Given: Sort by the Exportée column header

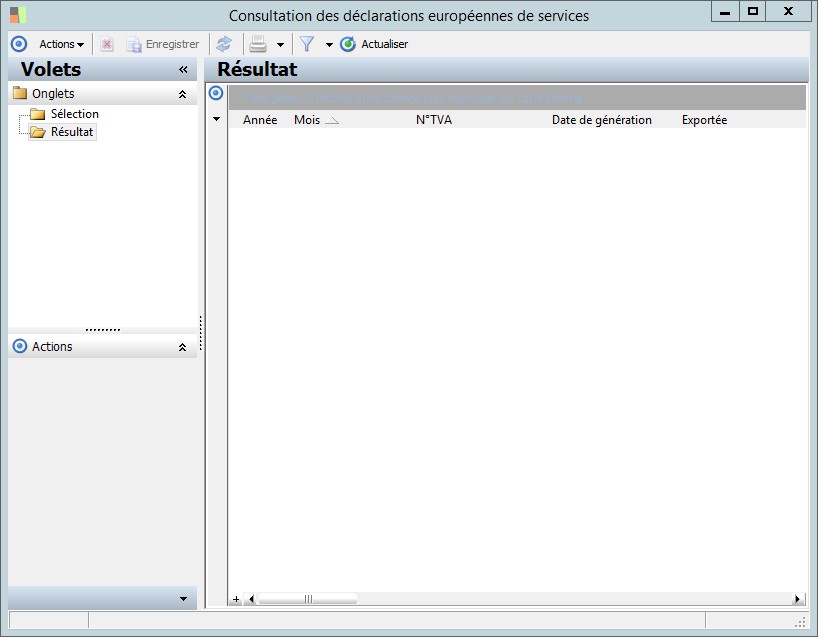Looking at the screenshot, I should 704,120.
